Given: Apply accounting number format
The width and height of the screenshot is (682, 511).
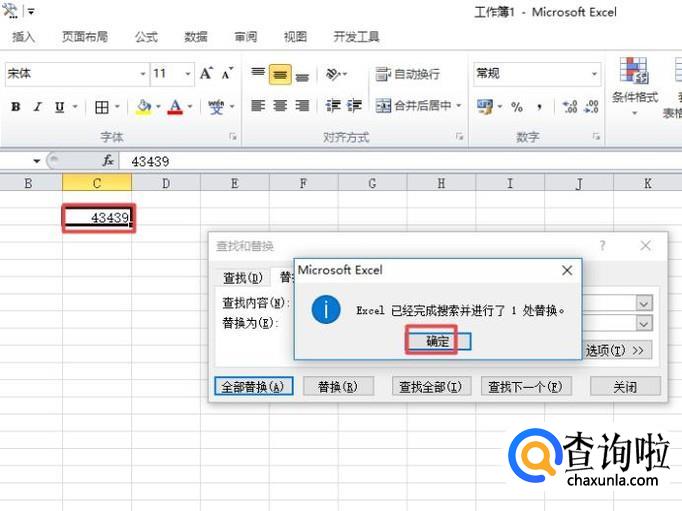Looking at the screenshot, I should [x=485, y=107].
